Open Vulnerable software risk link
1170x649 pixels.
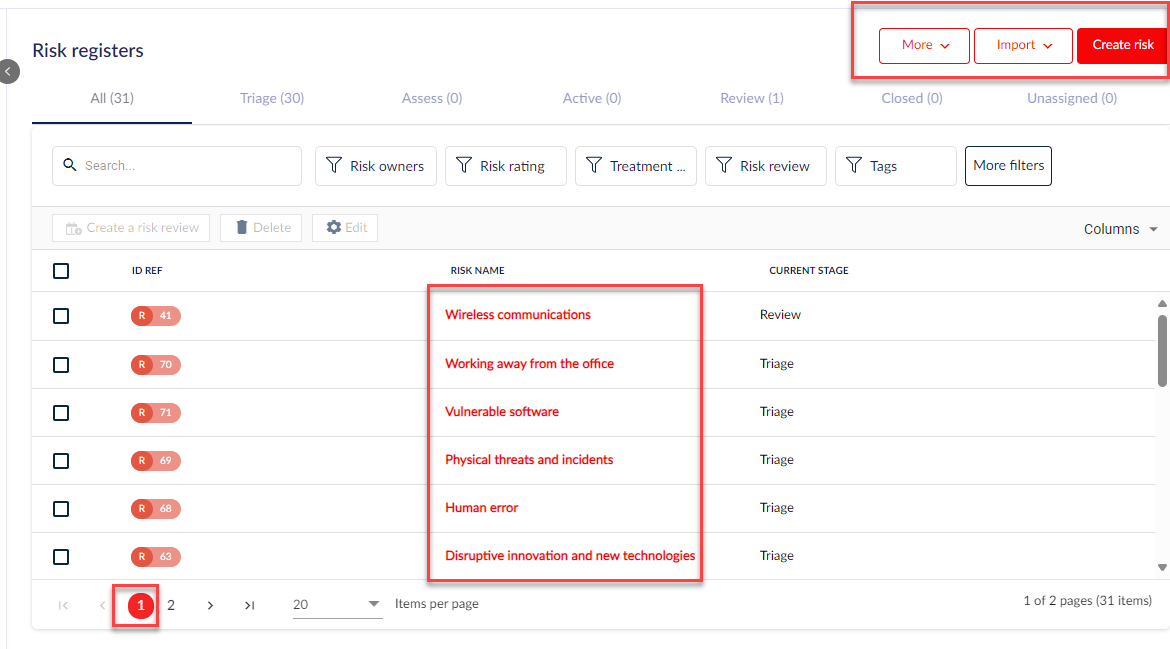point(501,412)
